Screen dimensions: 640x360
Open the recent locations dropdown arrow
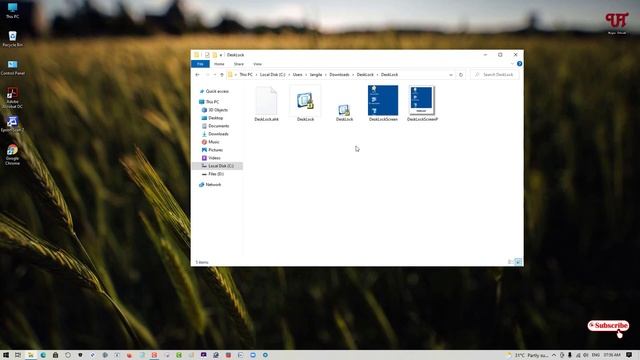[215, 75]
